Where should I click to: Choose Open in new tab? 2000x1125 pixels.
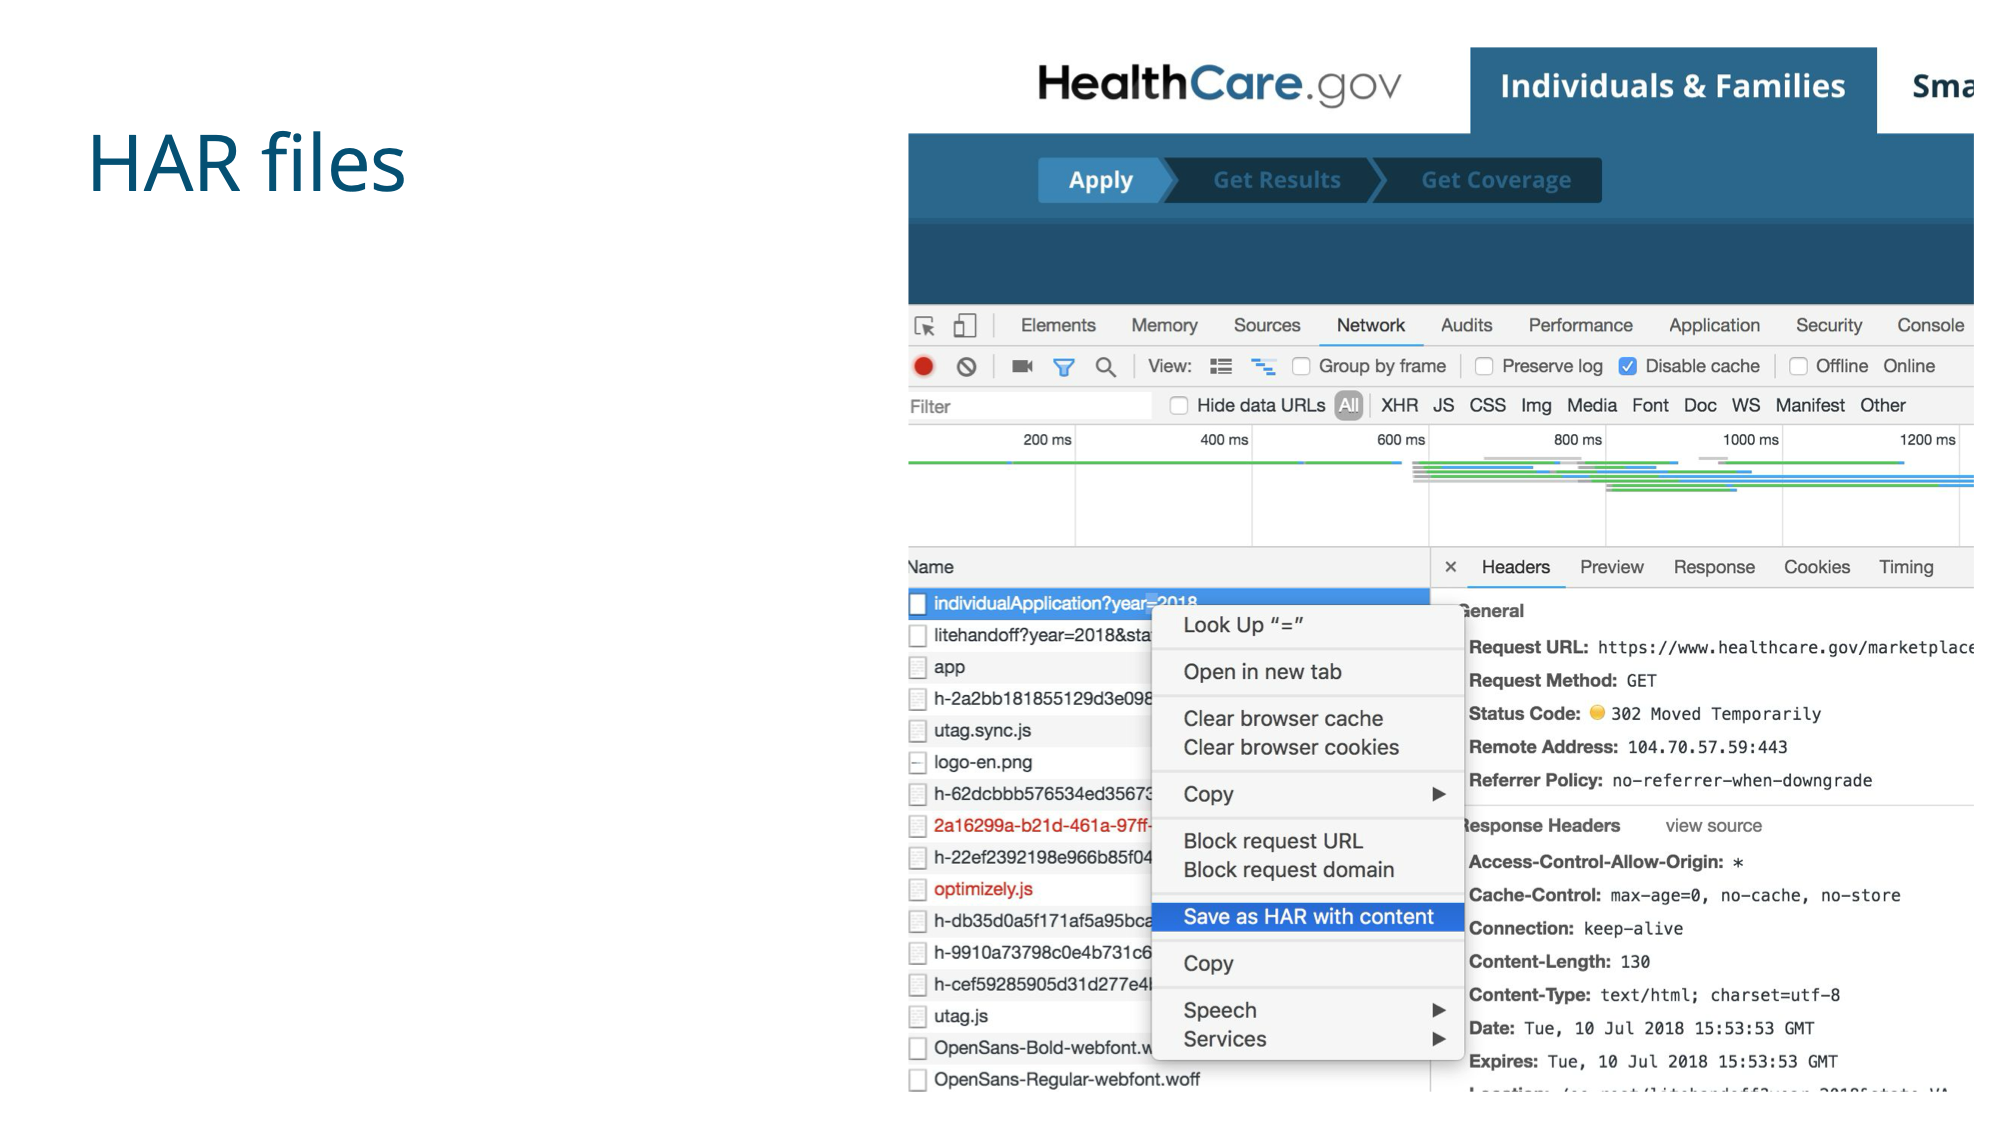tap(1308, 672)
